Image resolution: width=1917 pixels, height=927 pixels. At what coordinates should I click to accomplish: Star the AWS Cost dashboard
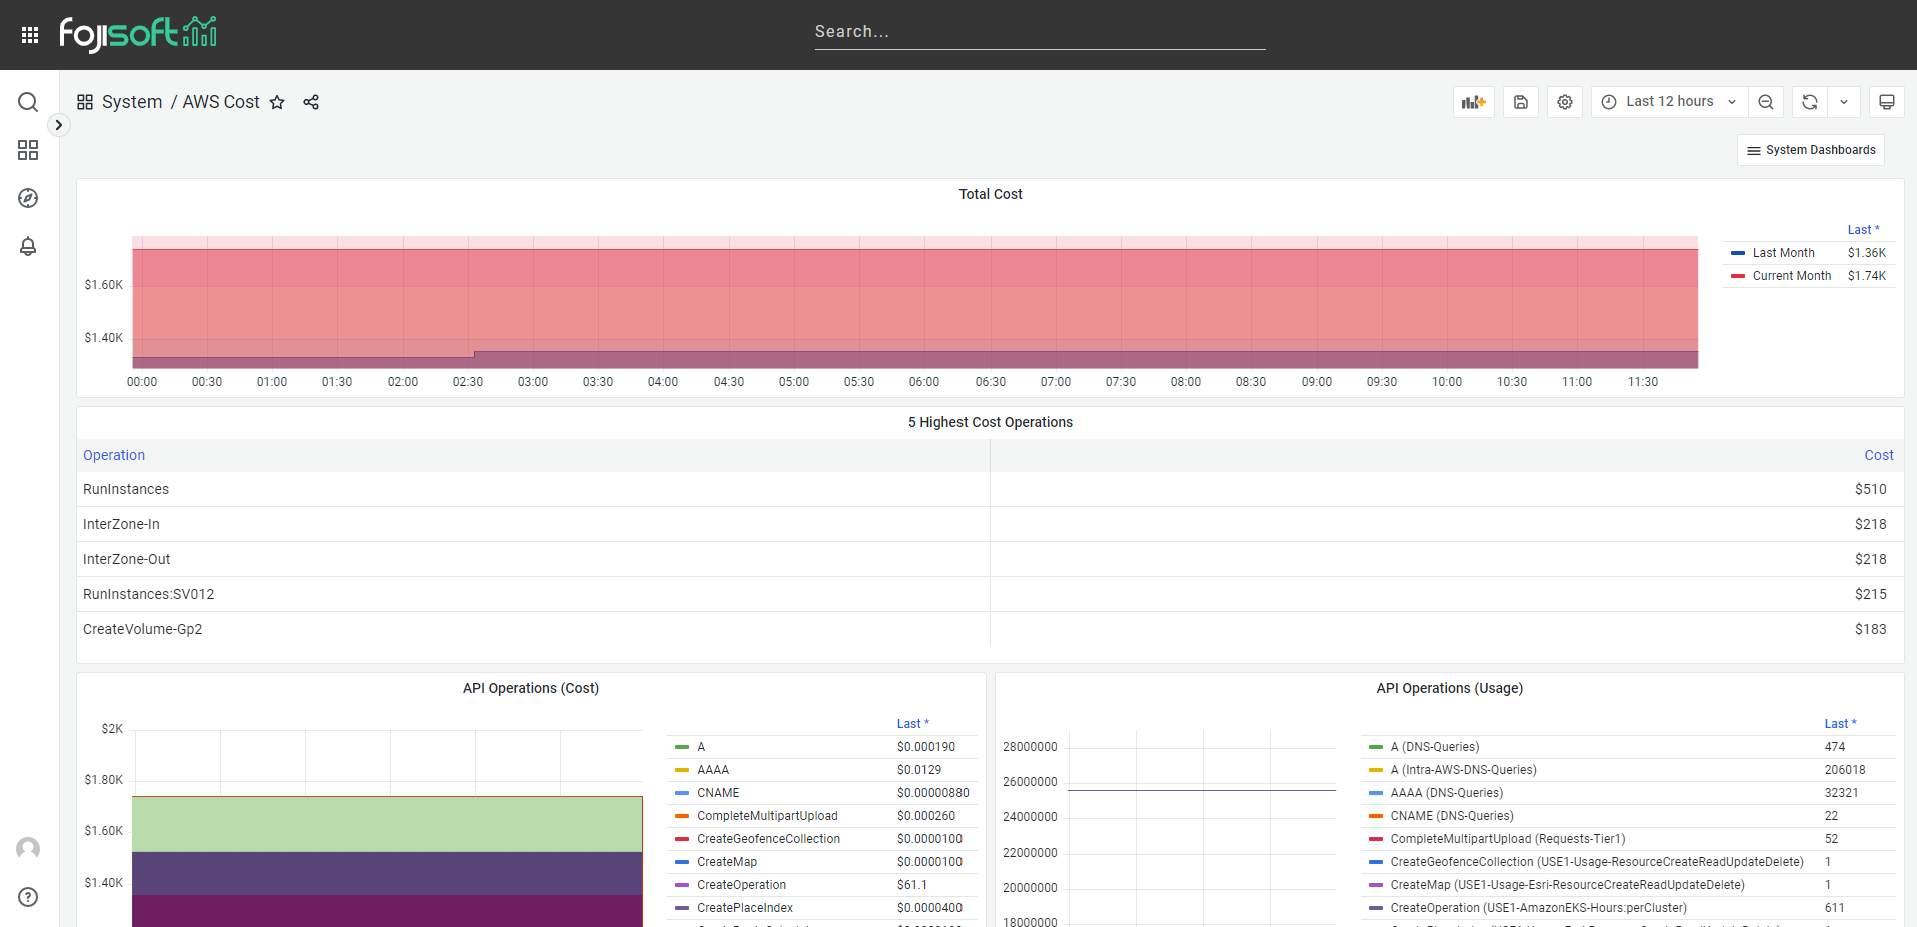pyautogui.click(x=277, y=102)
